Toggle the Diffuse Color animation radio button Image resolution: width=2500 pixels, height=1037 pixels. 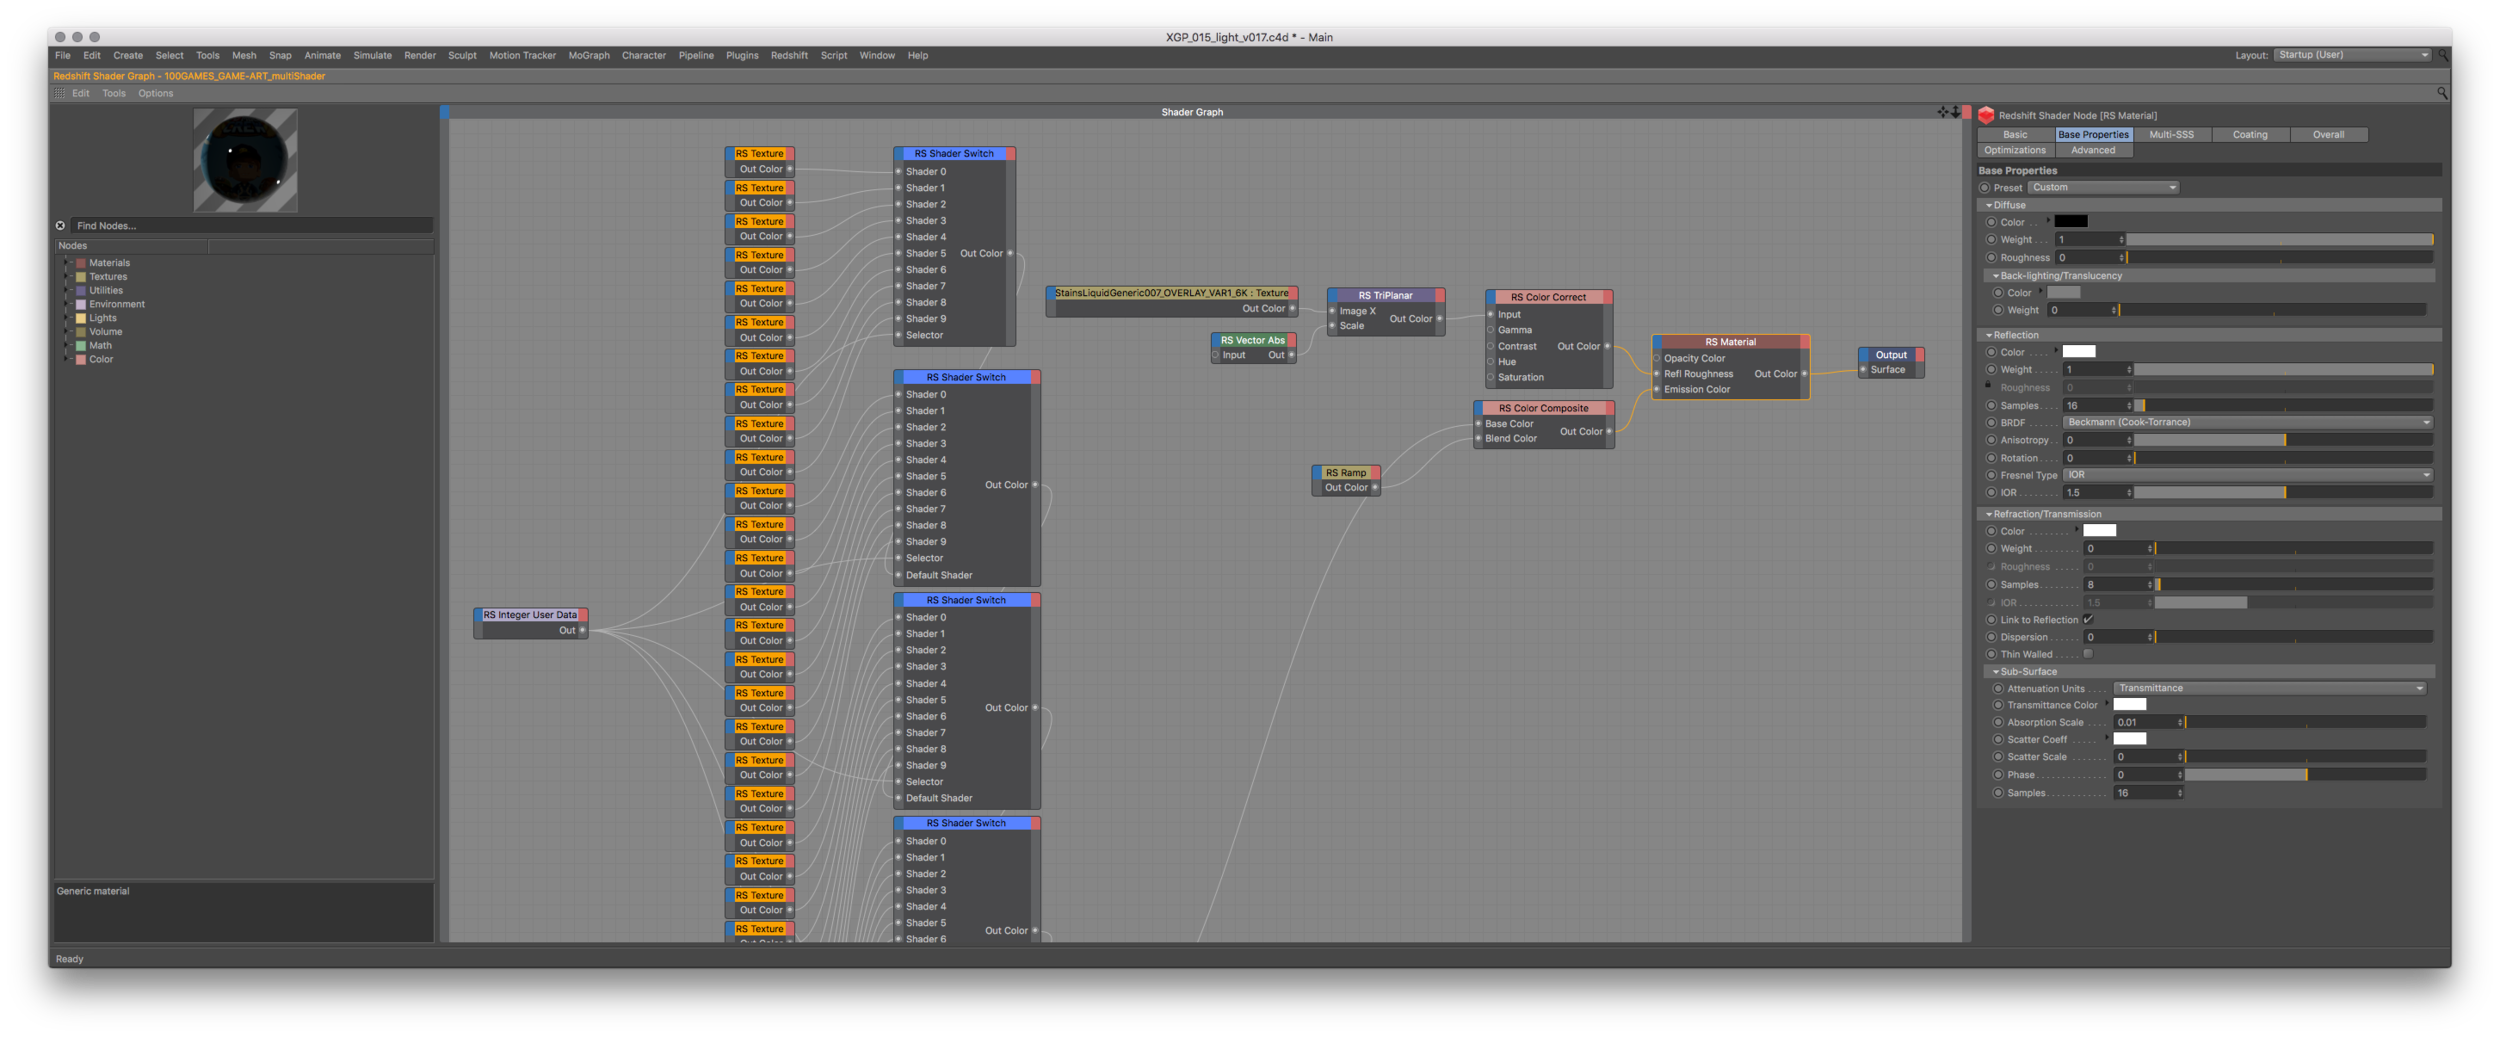tap(1991, 223)
